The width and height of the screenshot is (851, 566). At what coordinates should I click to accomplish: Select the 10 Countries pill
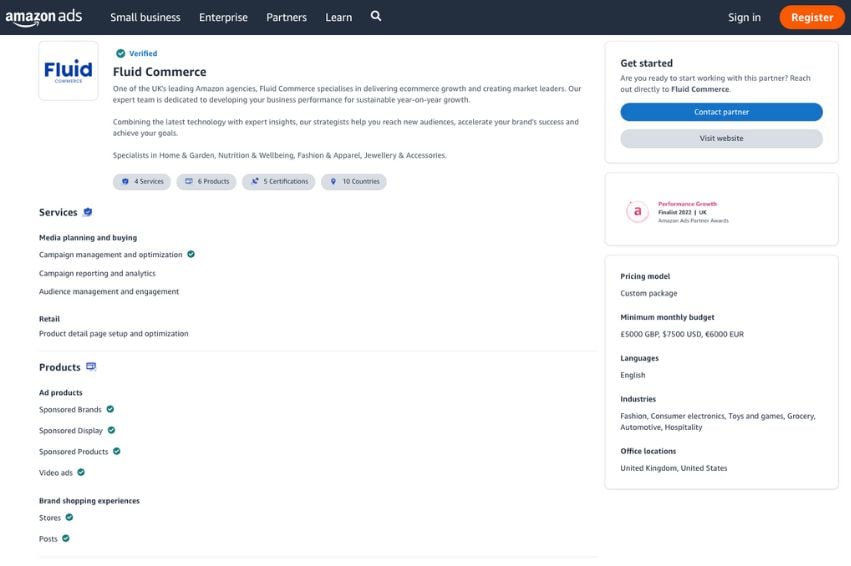click(x=354, y=182)
